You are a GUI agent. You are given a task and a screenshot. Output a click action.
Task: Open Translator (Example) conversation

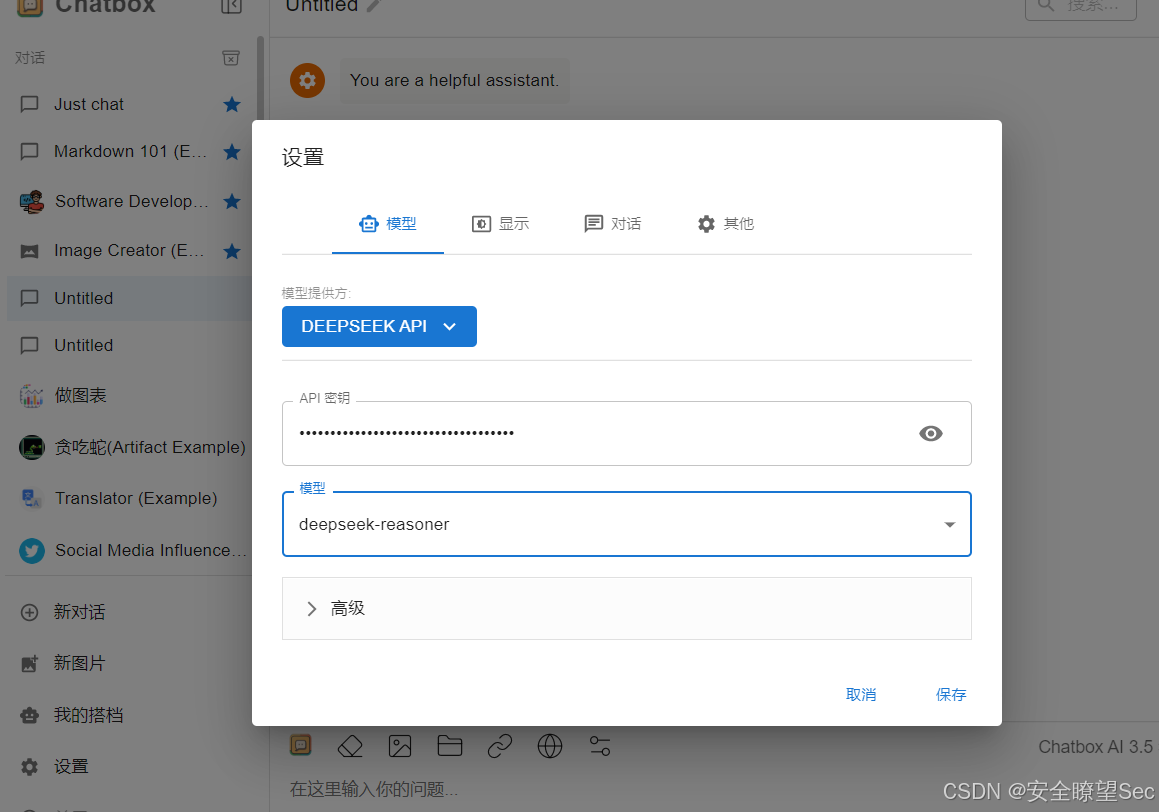pos(129,499)
